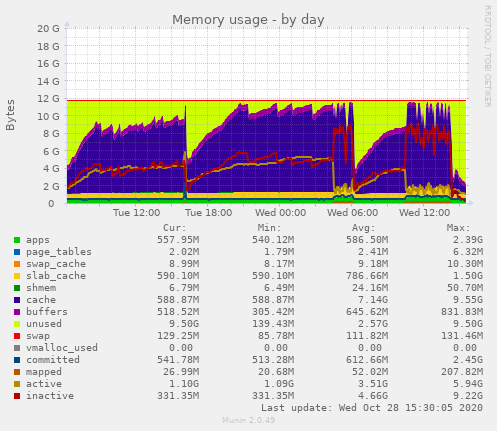This screenshot has height=431, width=497.
Task: Click the unused lime legend swatch
Action: tap(17, 324)
